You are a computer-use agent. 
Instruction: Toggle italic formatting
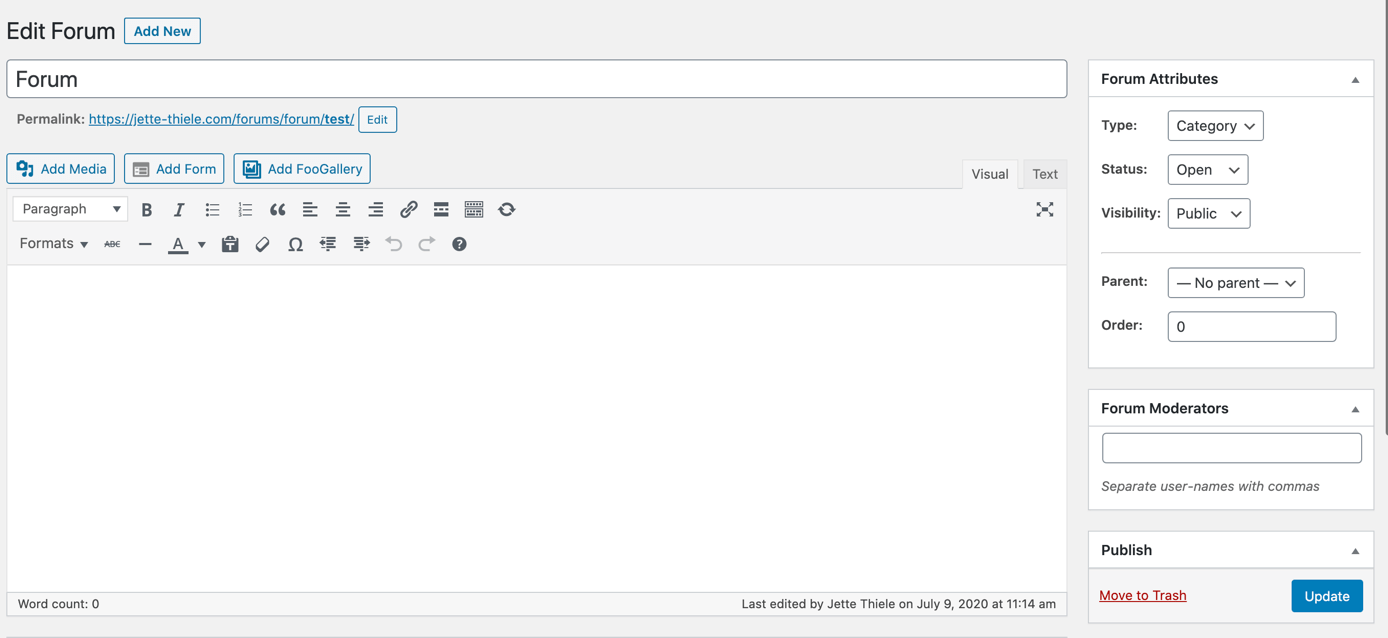(179, 210)
